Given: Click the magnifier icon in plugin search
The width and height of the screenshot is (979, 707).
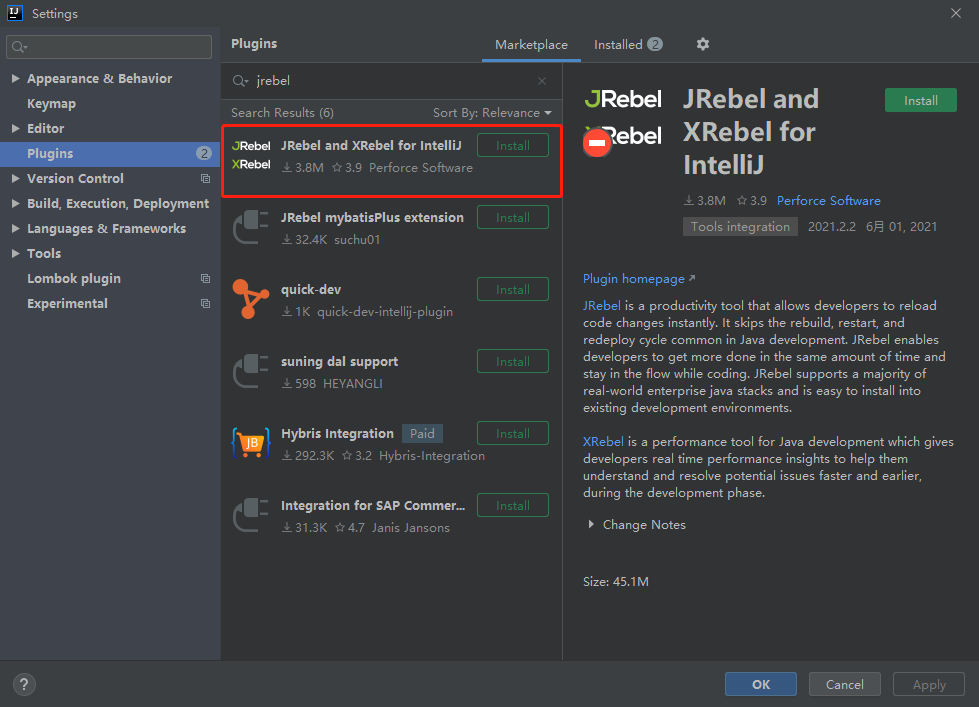Looking at the screenshot, I should coord(240,81).
